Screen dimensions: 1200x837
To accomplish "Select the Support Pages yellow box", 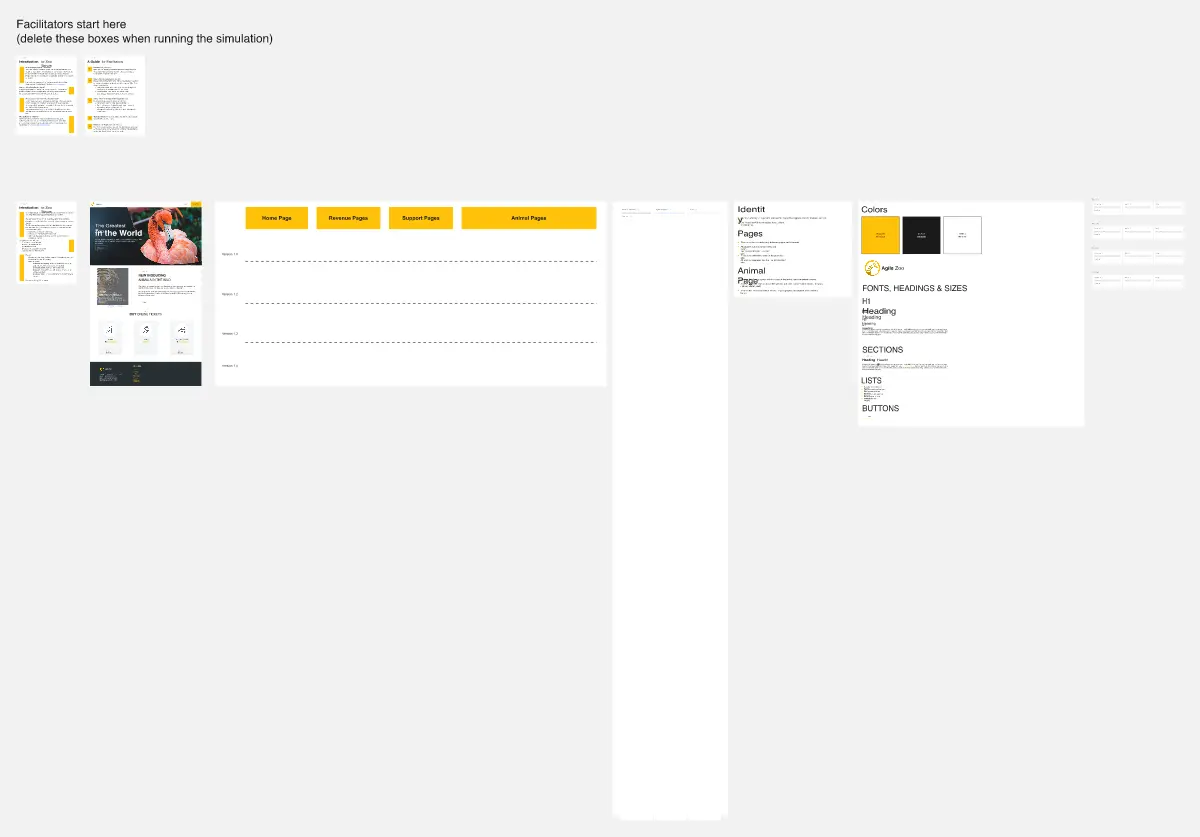I will coord(420,218).
